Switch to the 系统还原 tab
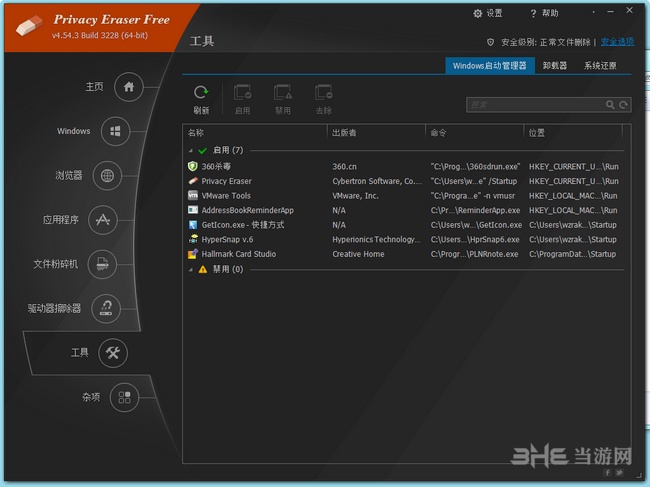This screenshot has width=650, height=487. [600, 65]
